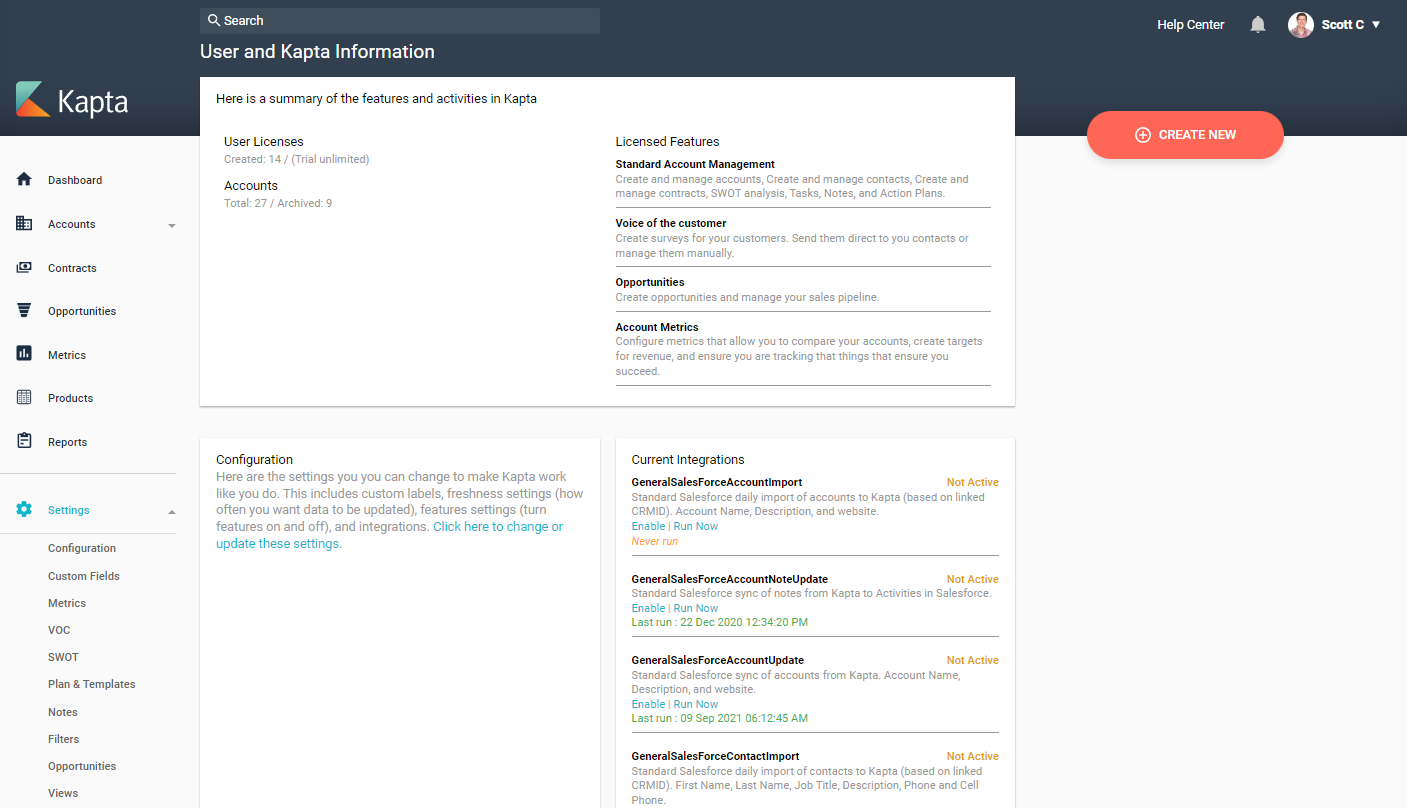Run Now for GeneralSalesForceAccountNoteUpdate
This screenshot has height=808, width=1407.
pyautogui.click(x=696, y=608)
